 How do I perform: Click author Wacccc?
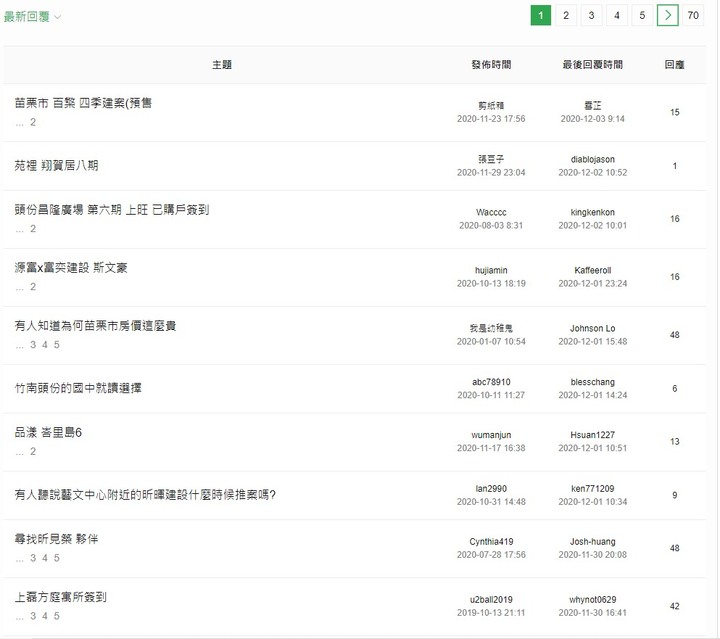tap(491, 213)
